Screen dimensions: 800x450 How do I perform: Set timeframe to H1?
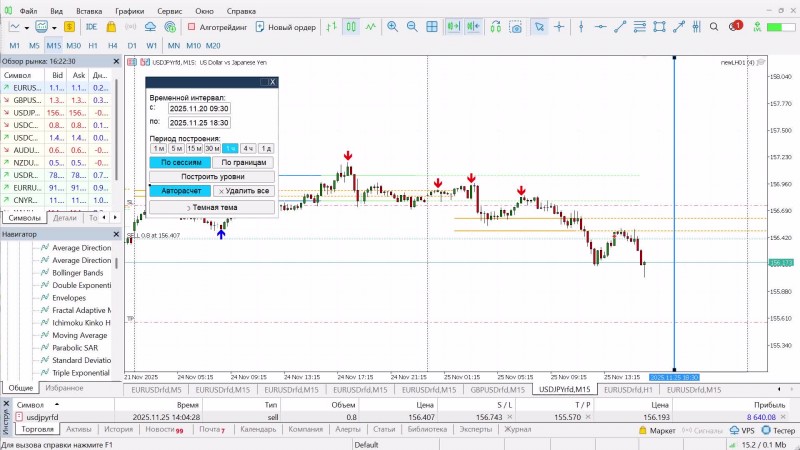pos(93,45)
